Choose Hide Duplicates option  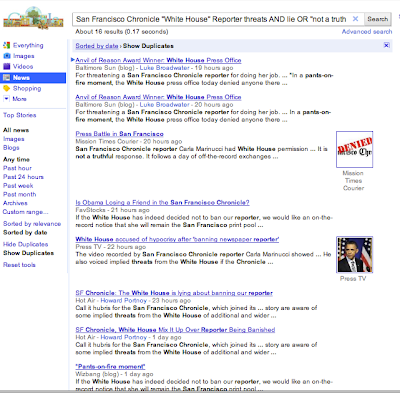[25, 244]
